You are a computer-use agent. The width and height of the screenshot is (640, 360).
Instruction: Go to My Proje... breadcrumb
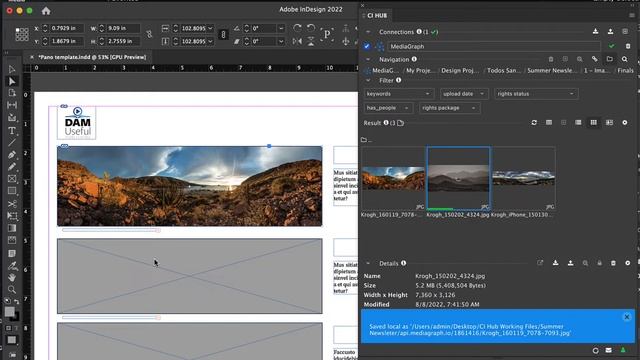(420, 70)
